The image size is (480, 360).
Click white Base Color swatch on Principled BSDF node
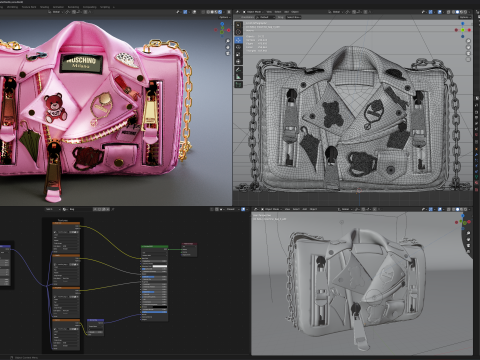tap(159, 266)
